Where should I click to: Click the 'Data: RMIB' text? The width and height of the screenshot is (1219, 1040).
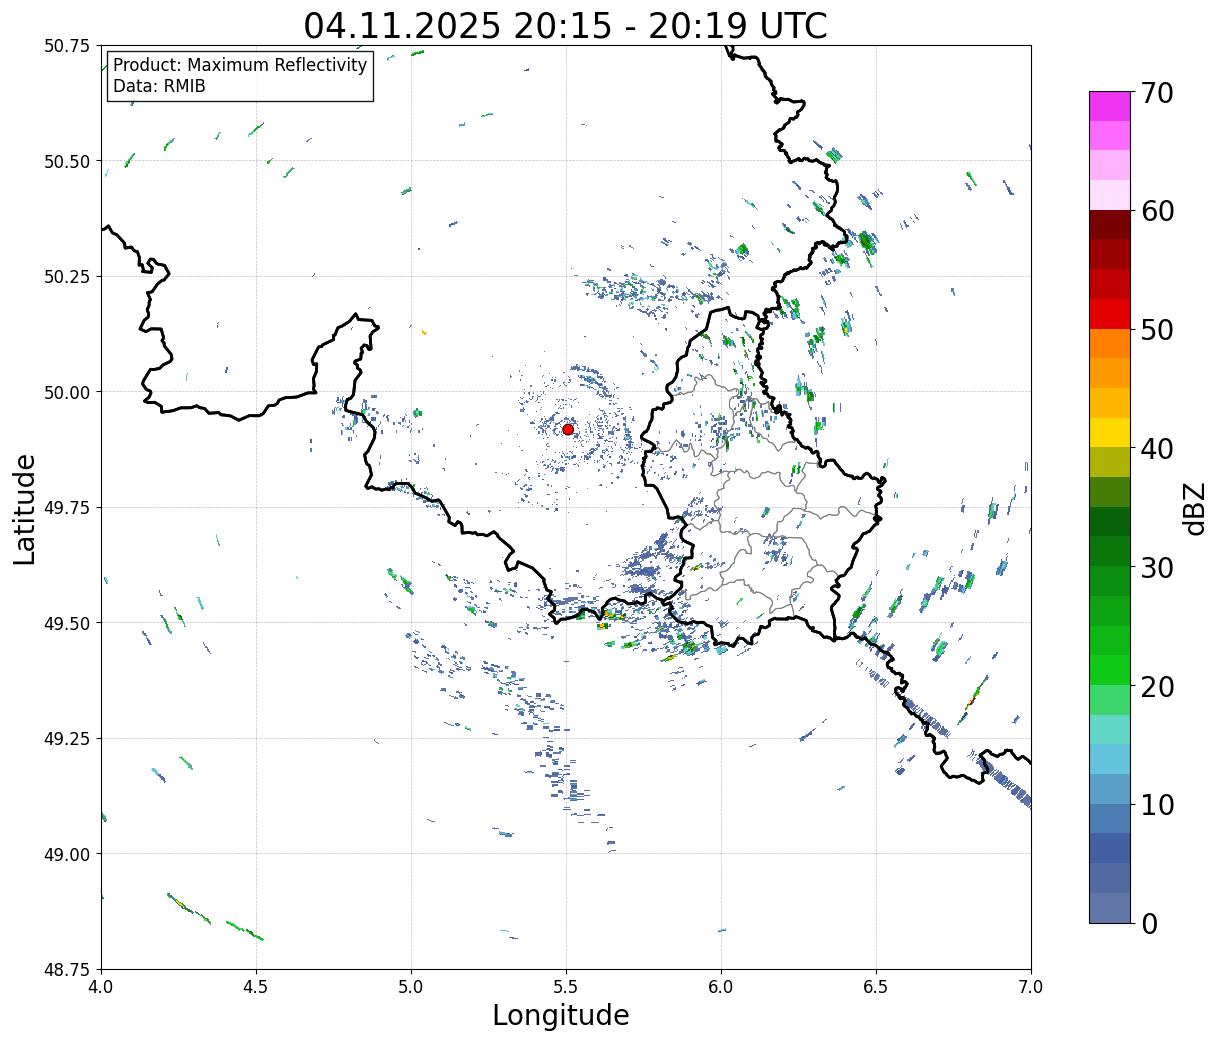click(x=159, y=86)
